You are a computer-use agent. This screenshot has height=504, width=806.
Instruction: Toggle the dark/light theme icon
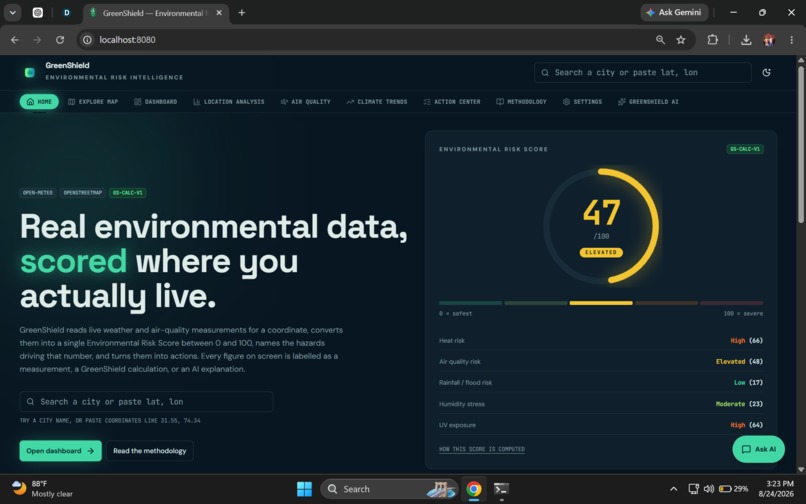[766, 73]
